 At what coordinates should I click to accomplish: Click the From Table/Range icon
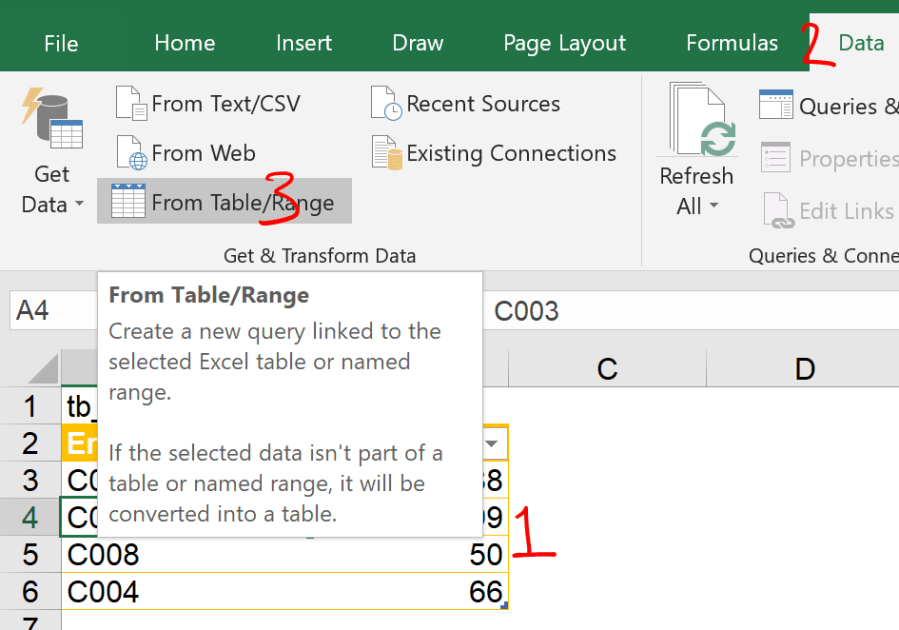point(128,202)
